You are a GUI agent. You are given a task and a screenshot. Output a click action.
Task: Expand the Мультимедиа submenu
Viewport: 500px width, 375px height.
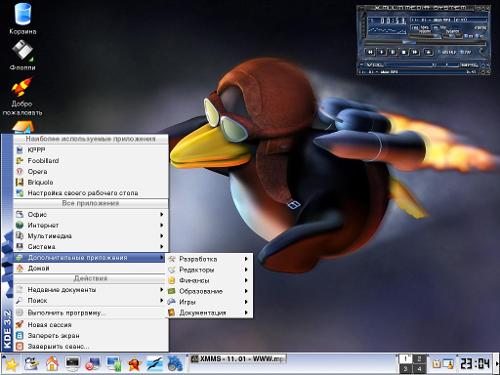(90, 236)
